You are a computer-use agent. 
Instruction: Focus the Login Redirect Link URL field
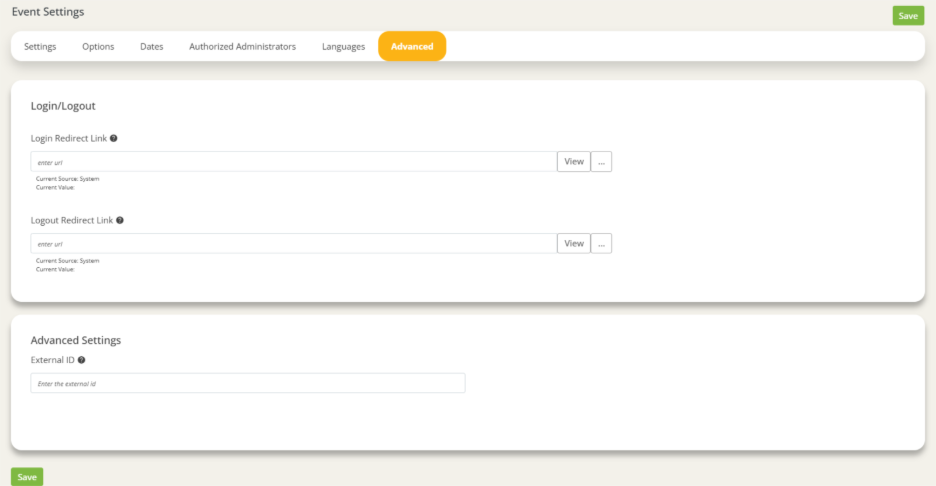(293, 161)
